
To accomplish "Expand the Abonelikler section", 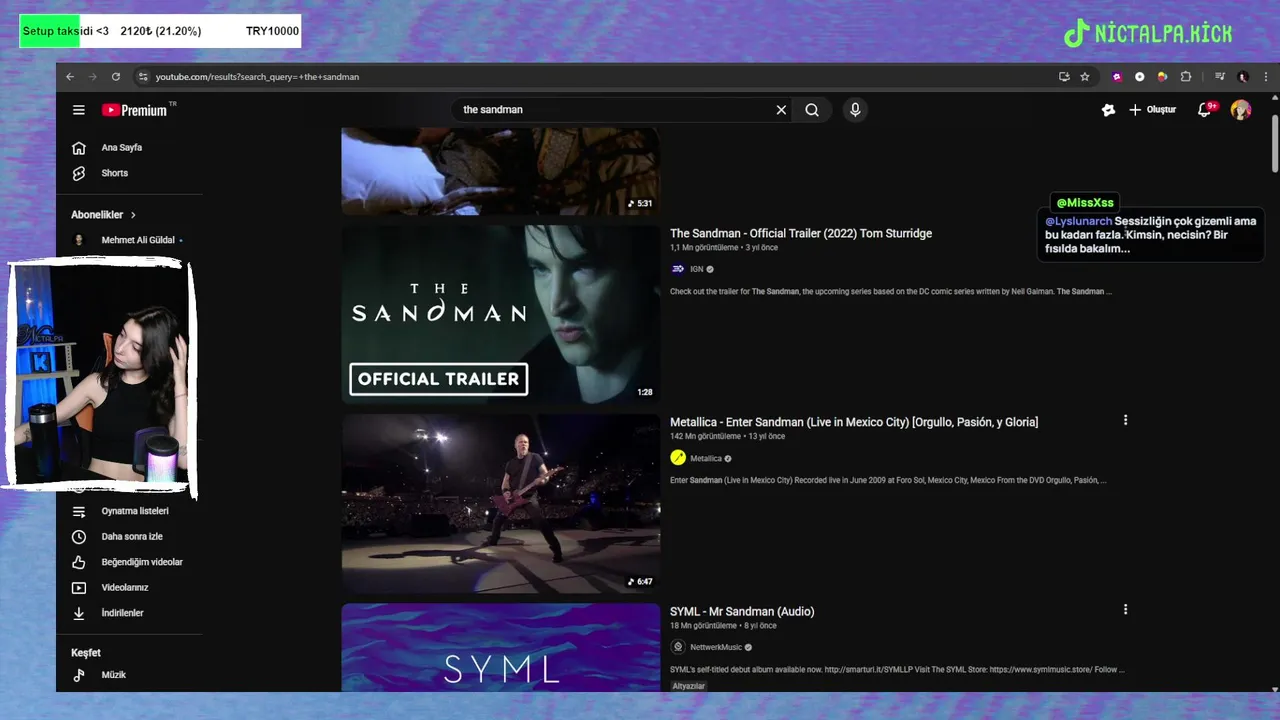I will click(103, 215).
